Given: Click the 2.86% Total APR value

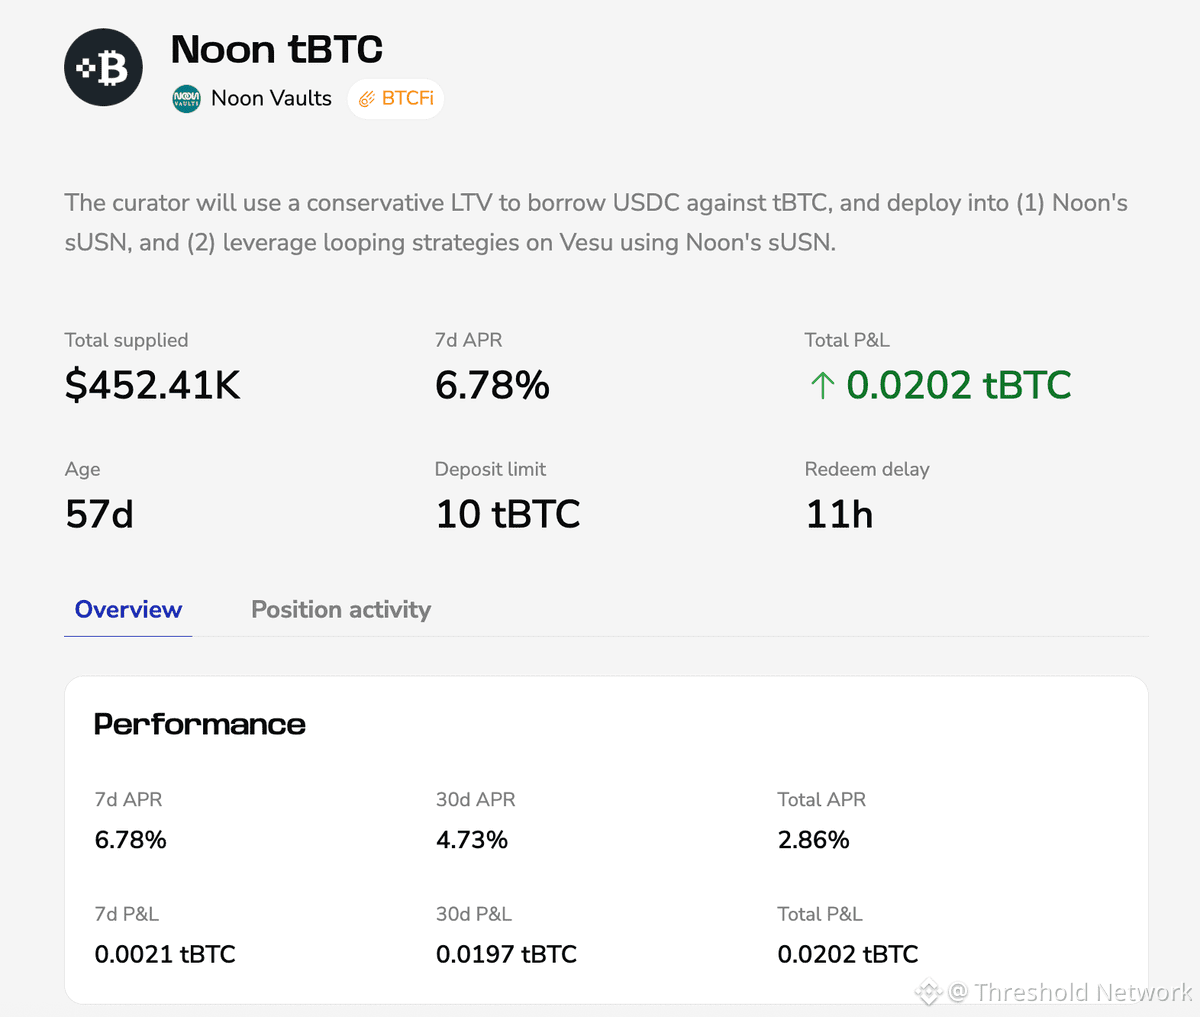Looking at the screenshot, I should [x=813, y=840].
